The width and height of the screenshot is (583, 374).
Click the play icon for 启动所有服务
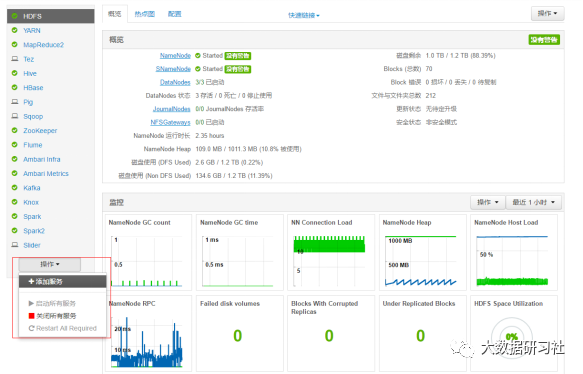tap(31, 303)
